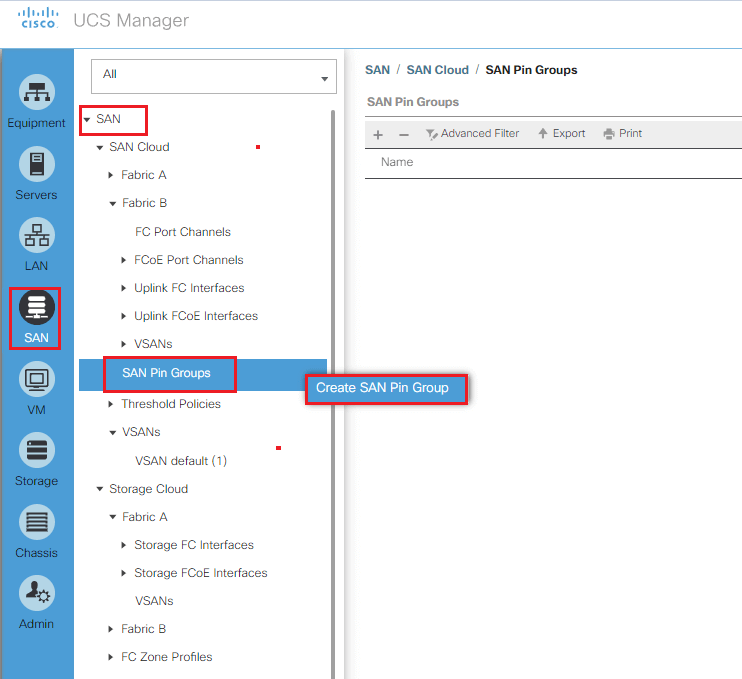This screenshot has width=742, height=679.
Task: Open the Admin navigation icon
Action: click(36, 593)
